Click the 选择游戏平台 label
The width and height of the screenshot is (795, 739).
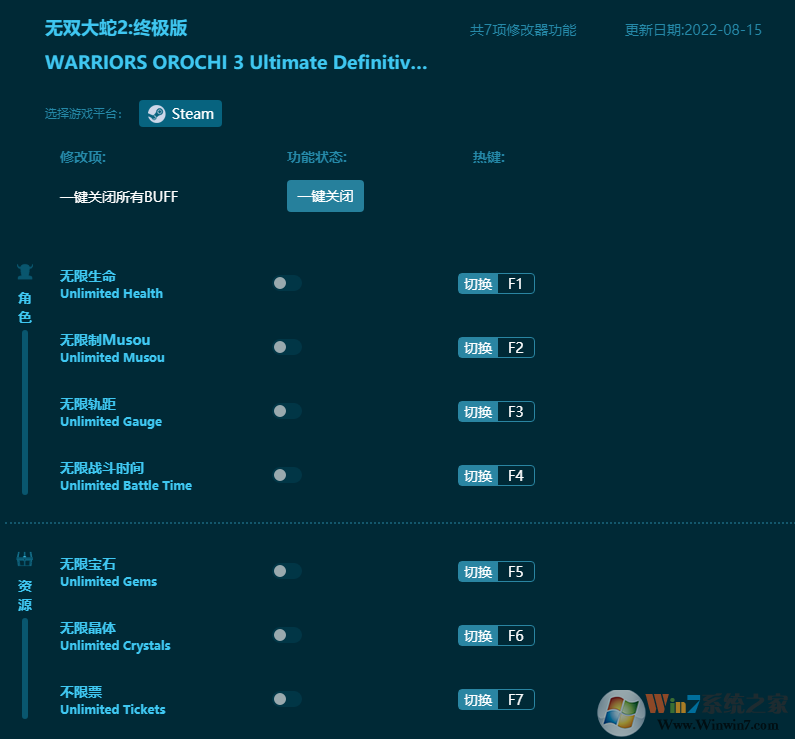(x=83, y=114)
